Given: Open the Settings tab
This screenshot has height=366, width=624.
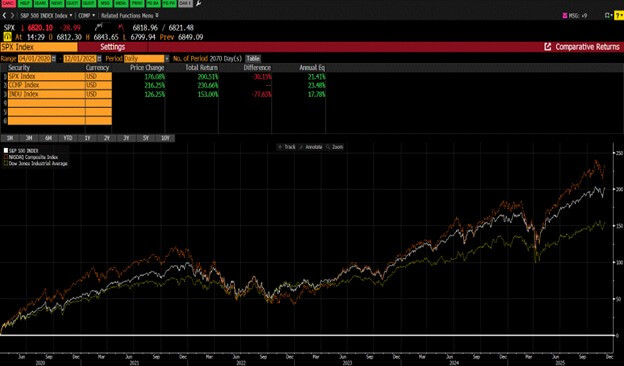Looking at the screenshot, I should pyautogui.click(x=113, y=47).
